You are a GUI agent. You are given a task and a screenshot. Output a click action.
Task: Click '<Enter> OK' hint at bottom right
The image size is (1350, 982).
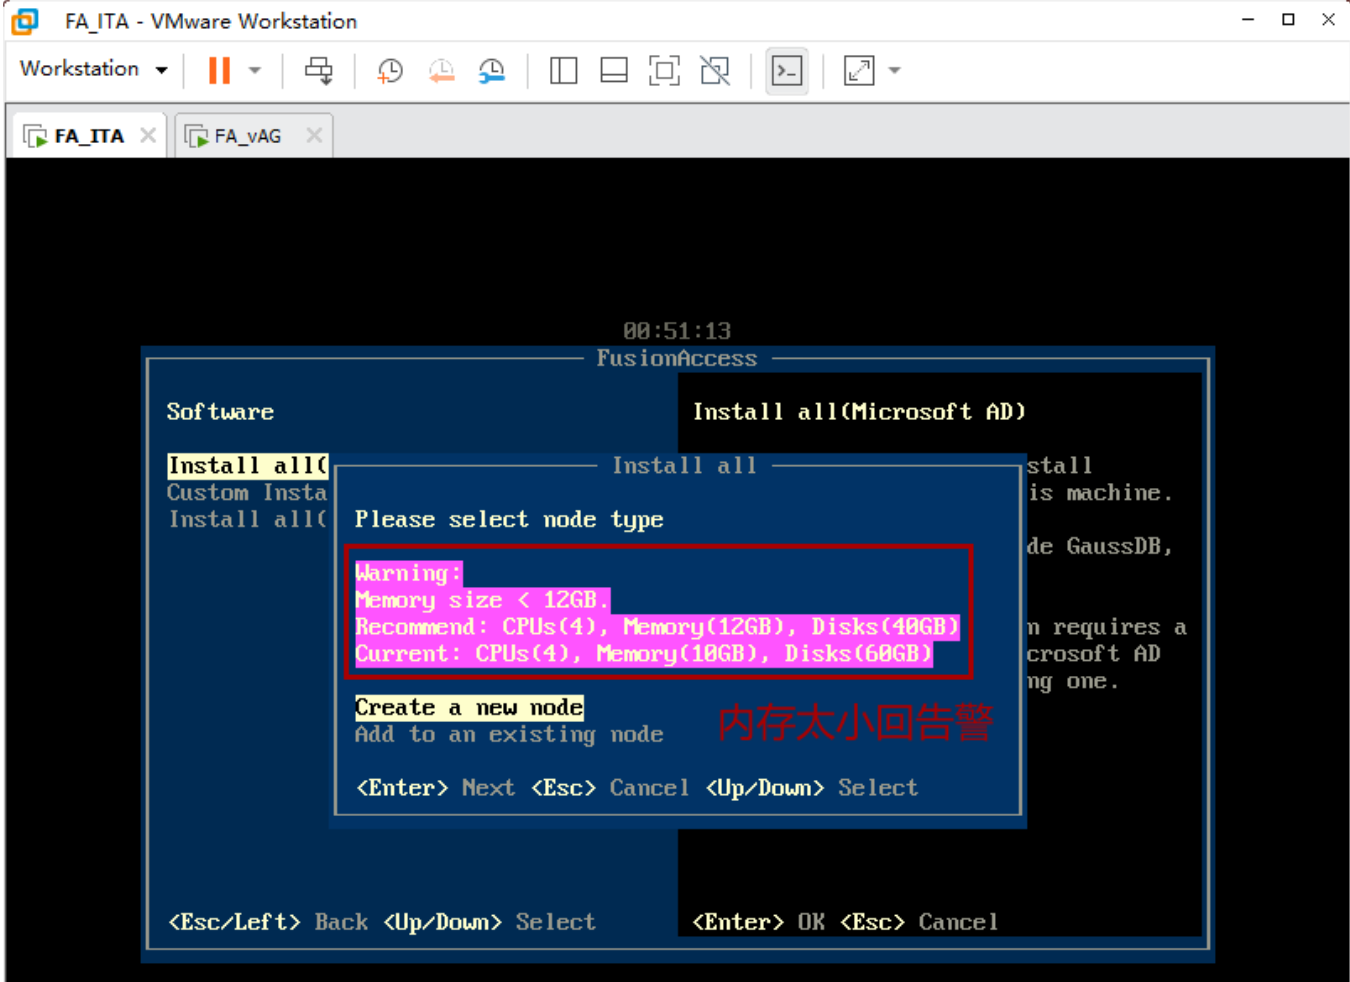[x=759, y=922]
